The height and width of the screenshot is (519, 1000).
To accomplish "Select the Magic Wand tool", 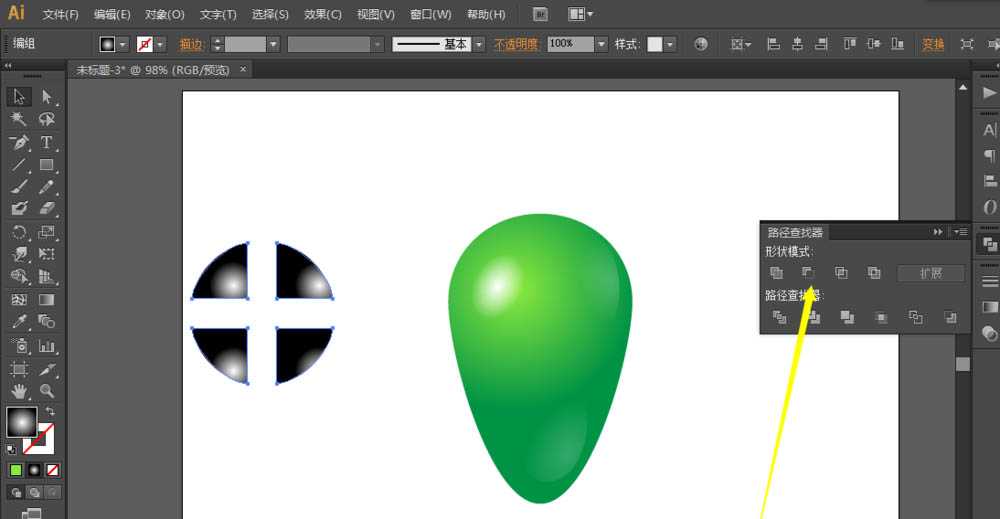I will [19, 119].
